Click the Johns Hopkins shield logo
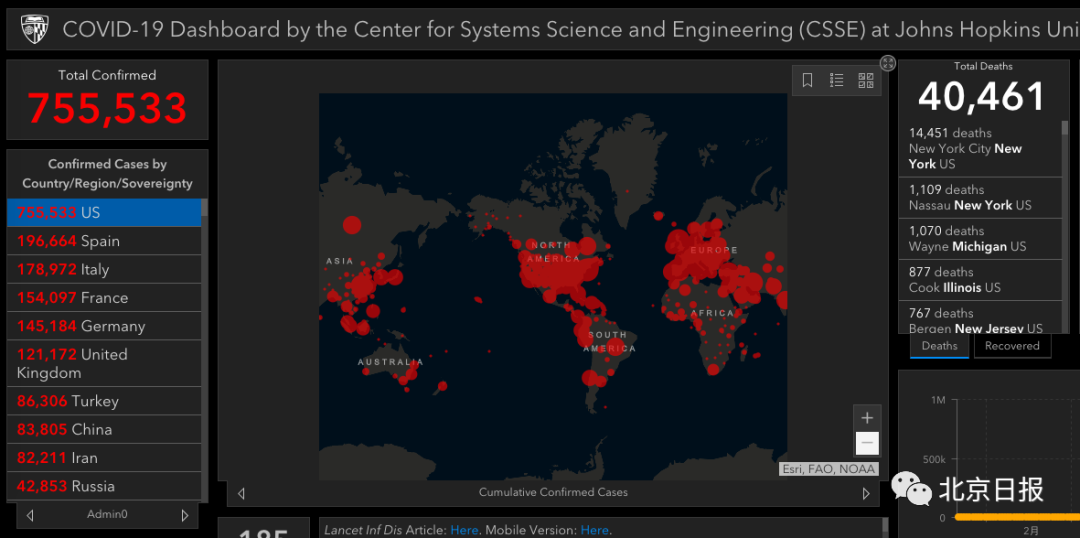 (34, 29)
